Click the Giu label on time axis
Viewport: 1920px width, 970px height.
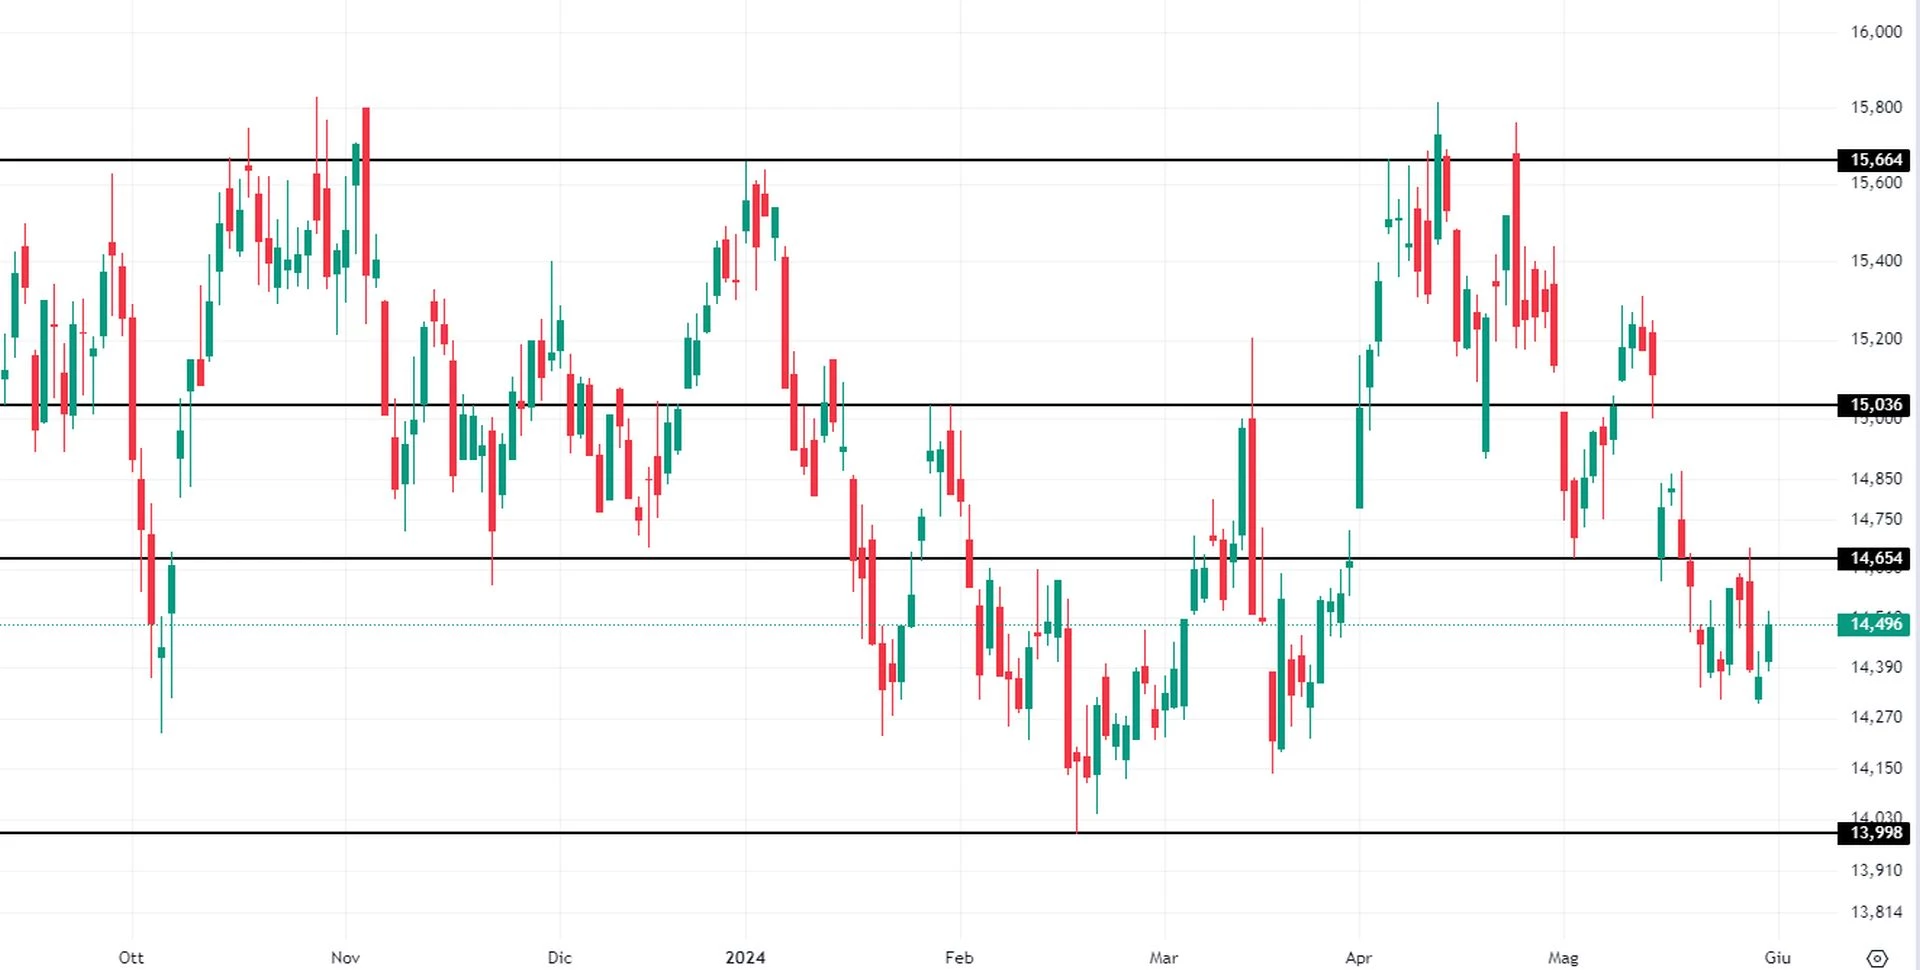1777,957
